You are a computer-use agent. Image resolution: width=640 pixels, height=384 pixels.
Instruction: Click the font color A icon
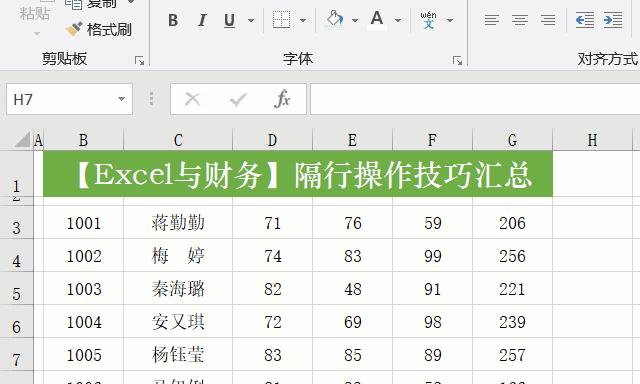coord(377,20)
